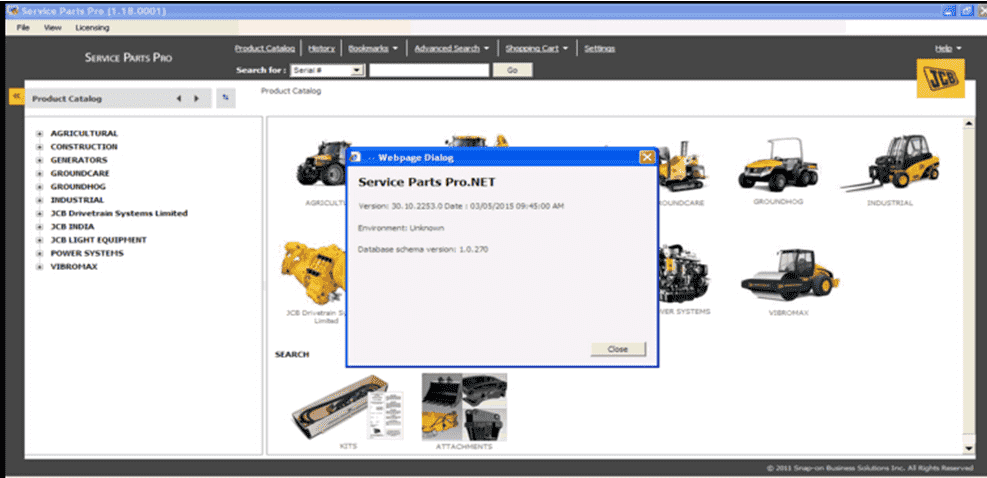The height and width of the screenshot is (478, 987).
Task: Expand the AGRICULTURAL tree node
Action: click(x=39, y=134)
